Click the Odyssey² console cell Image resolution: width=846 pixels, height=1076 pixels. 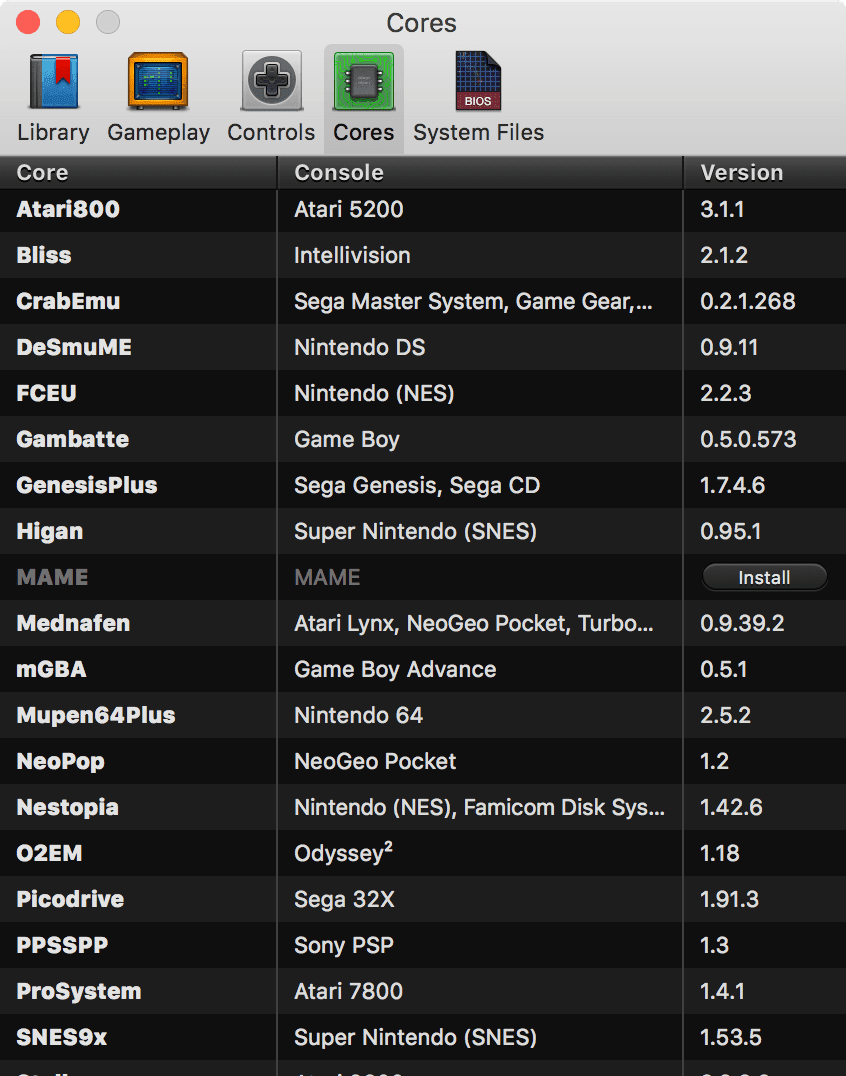tap(343, 853)
